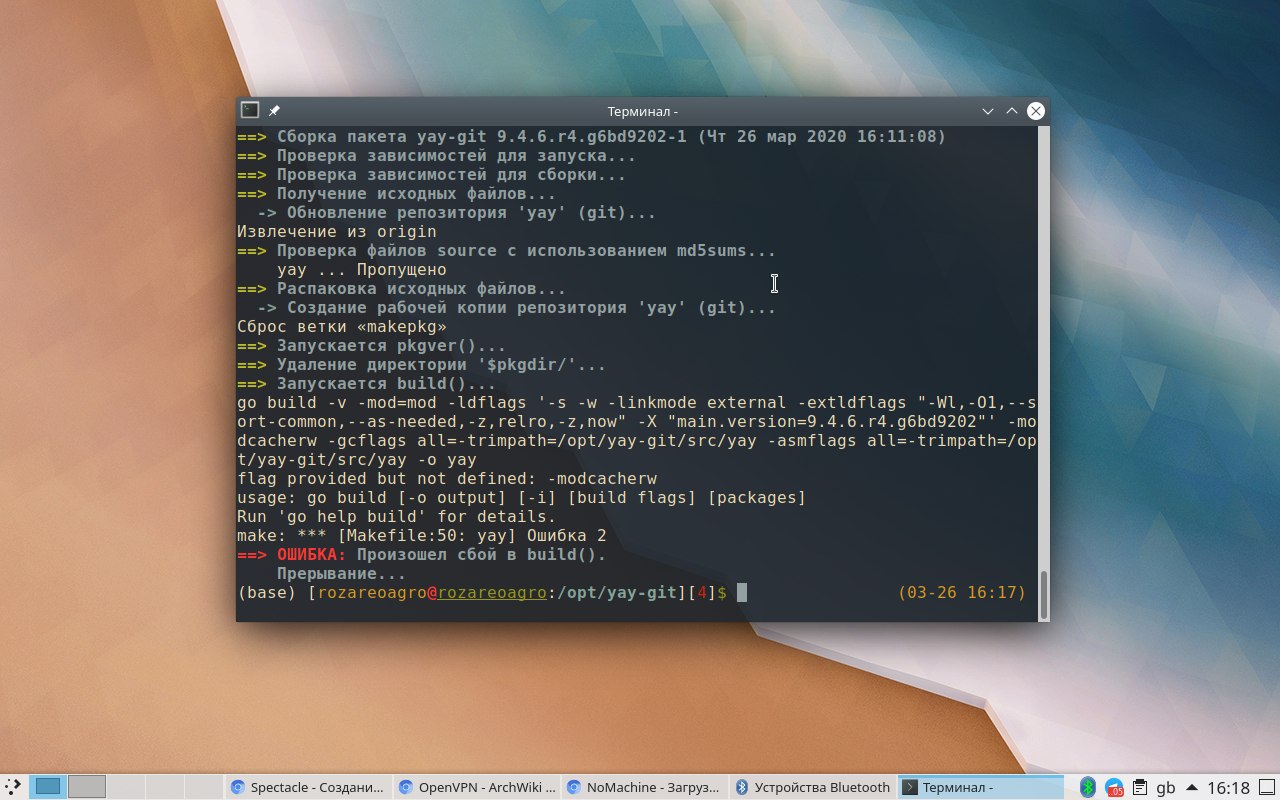This screenshot has height=800, width=1280.
Task: Click the terminal vertical scrollbar
Action: pyautogui.click(x=1044, y=595)
